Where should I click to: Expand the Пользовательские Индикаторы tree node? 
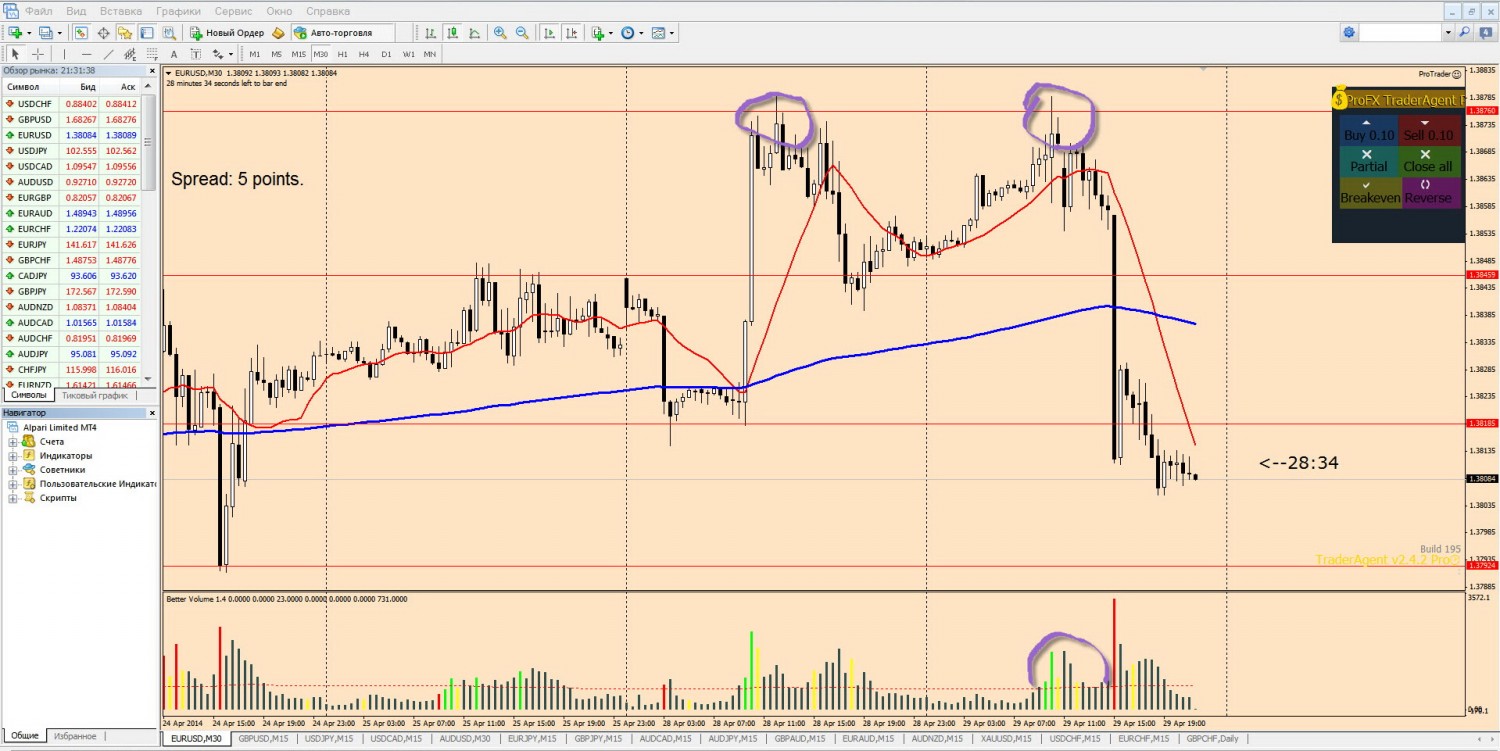pos(13,483)
